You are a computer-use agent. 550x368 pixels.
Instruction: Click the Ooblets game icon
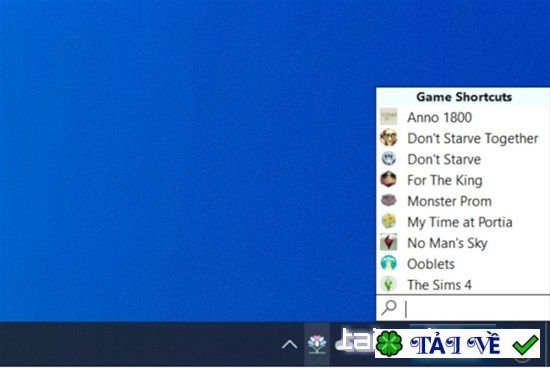[389, 263]
